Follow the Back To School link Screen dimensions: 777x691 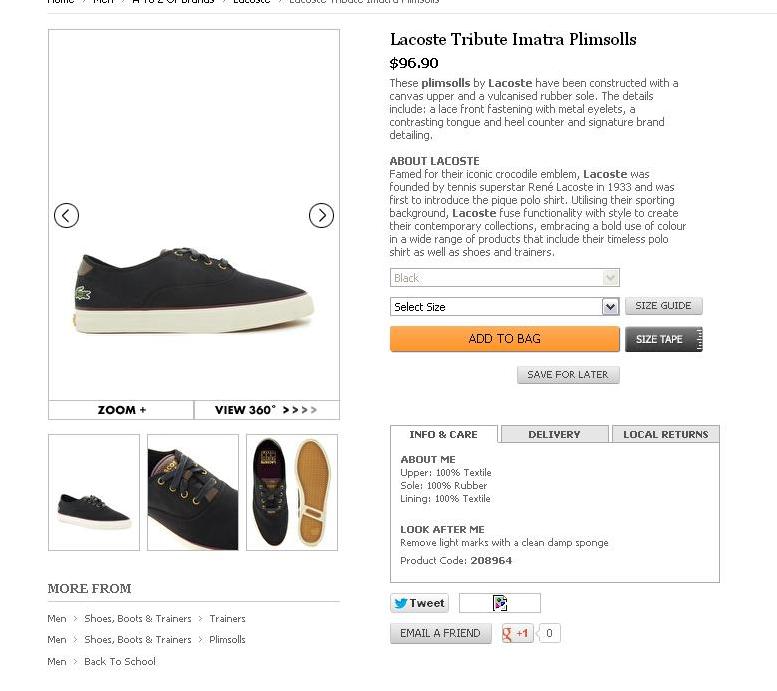[x=120, y=661]
